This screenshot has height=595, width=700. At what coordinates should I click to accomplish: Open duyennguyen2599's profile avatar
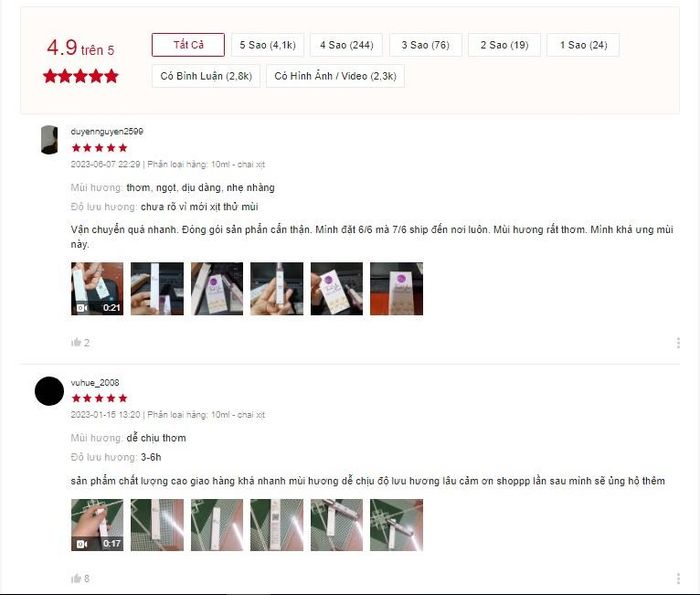coord(49,140)
